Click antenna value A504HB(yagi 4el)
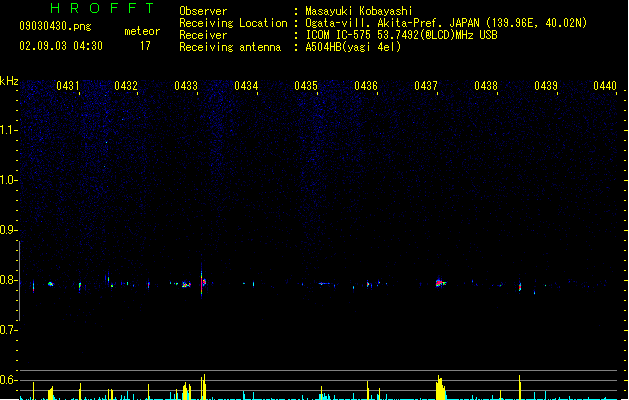 click(x=353, y=47)
